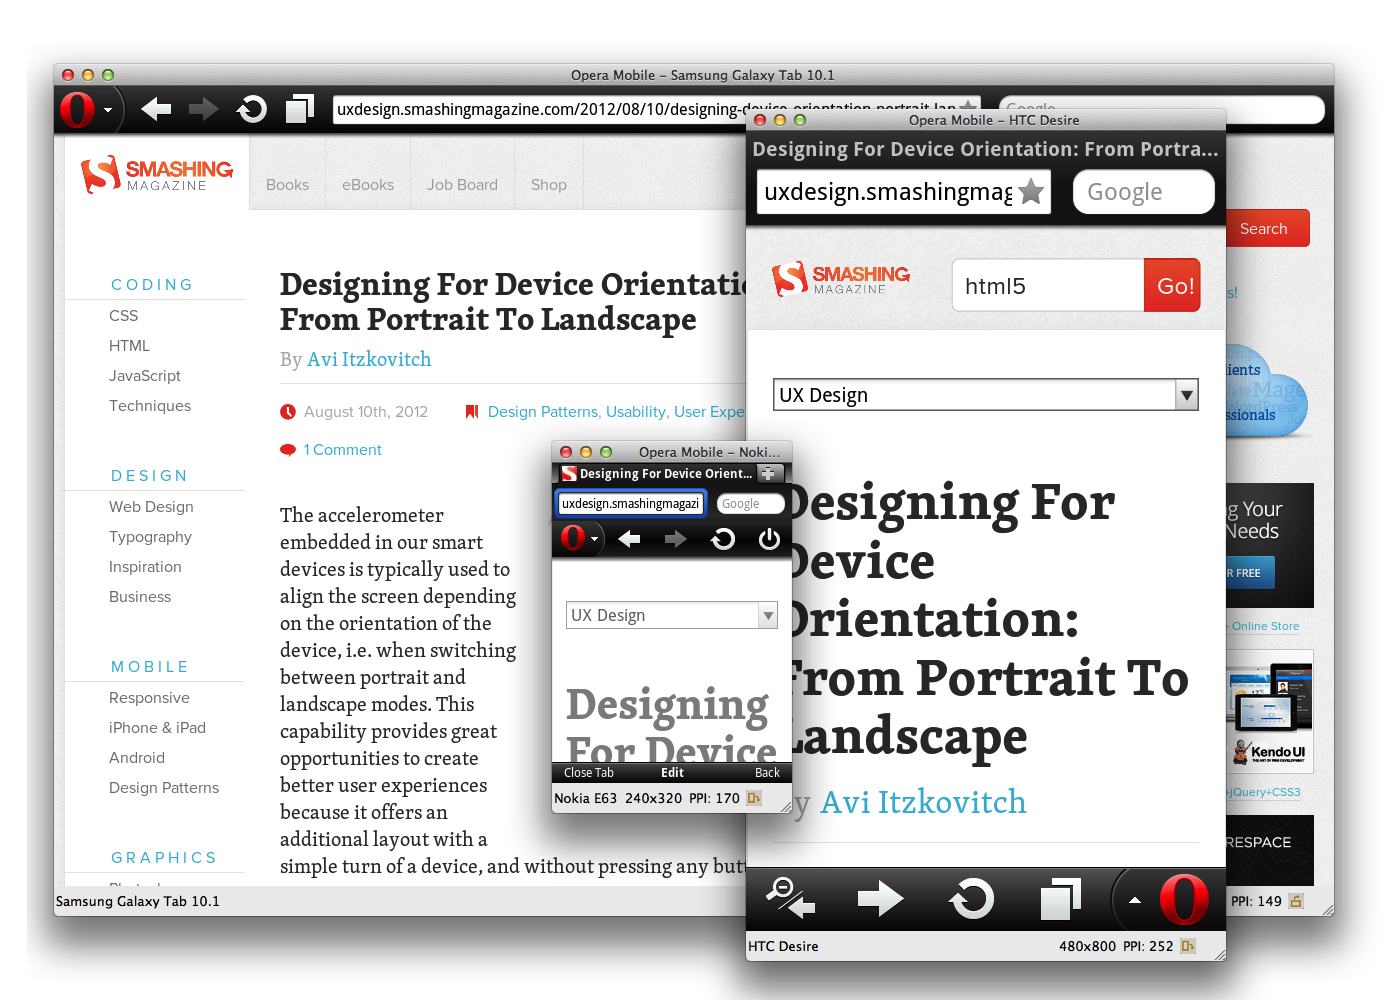Open the HTML sidebar link

129,346
